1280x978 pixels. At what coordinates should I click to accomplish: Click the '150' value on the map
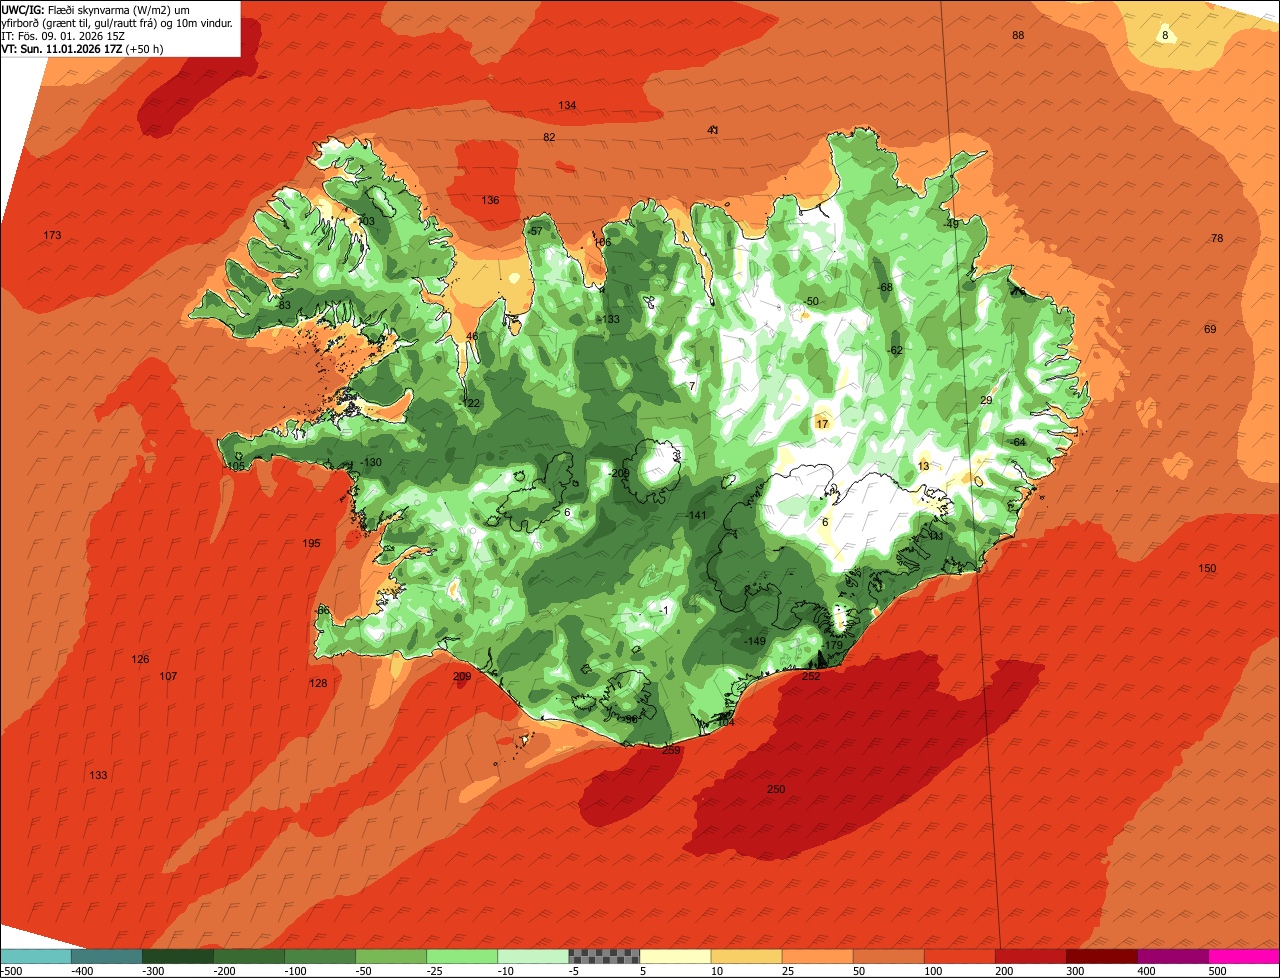pos(1207,568)
